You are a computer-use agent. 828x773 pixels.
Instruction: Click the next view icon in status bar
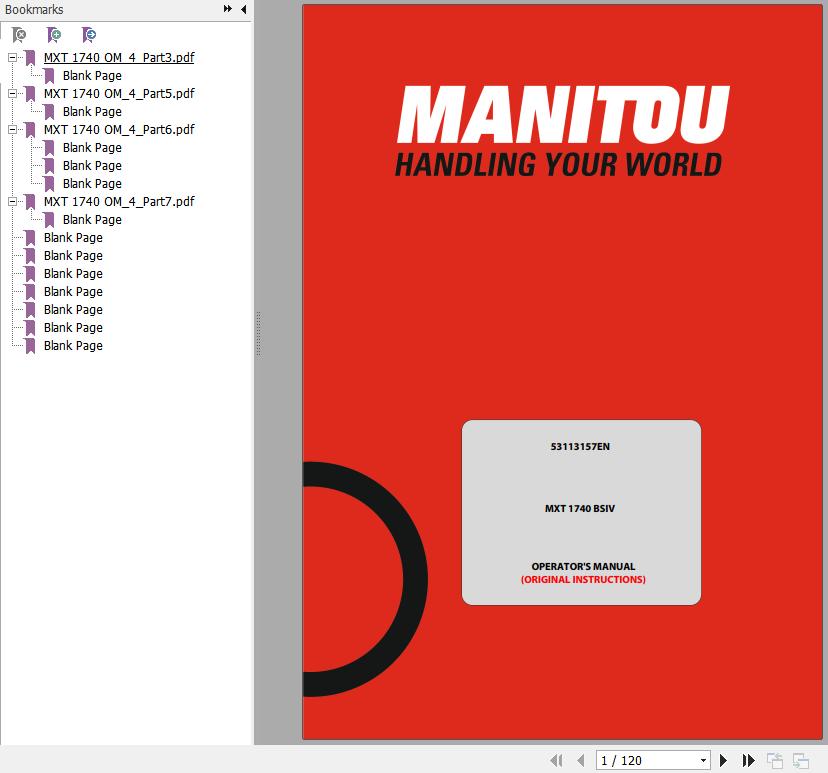point(801,760)
